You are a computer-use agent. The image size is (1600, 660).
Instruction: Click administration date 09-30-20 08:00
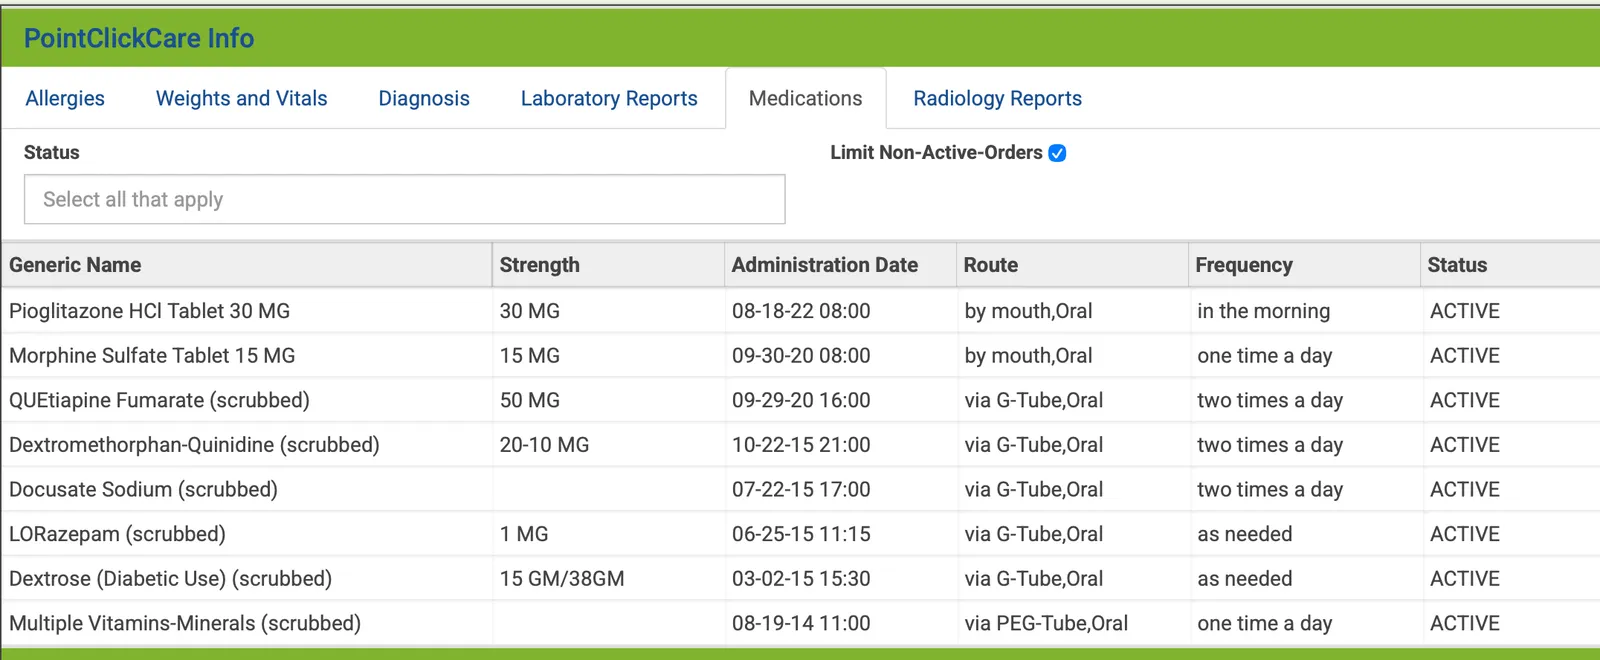click(x=801, y=355)
